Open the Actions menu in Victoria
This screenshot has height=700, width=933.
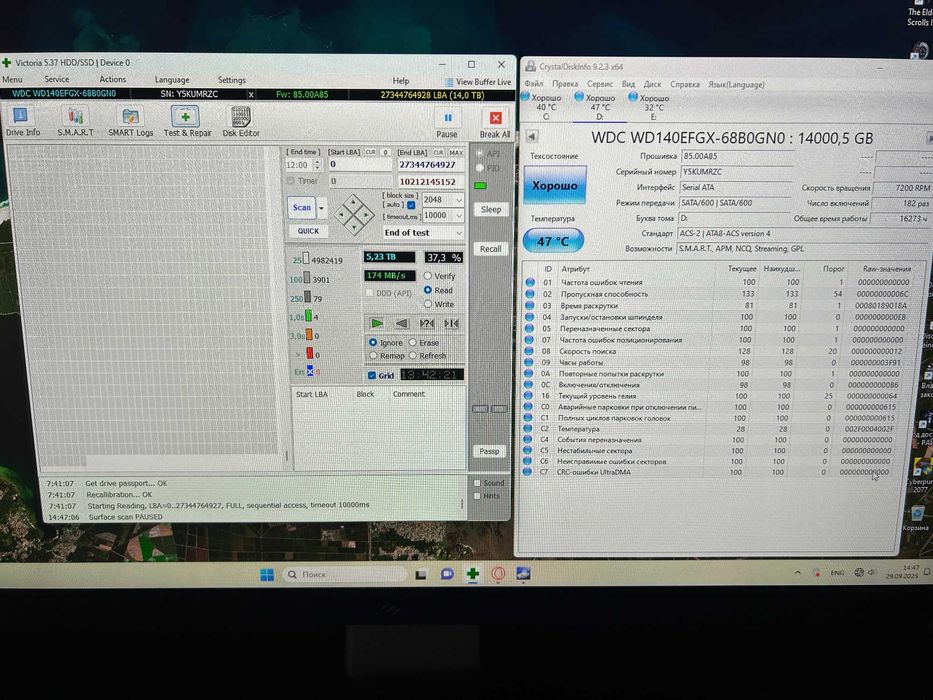tap(112, 79)
